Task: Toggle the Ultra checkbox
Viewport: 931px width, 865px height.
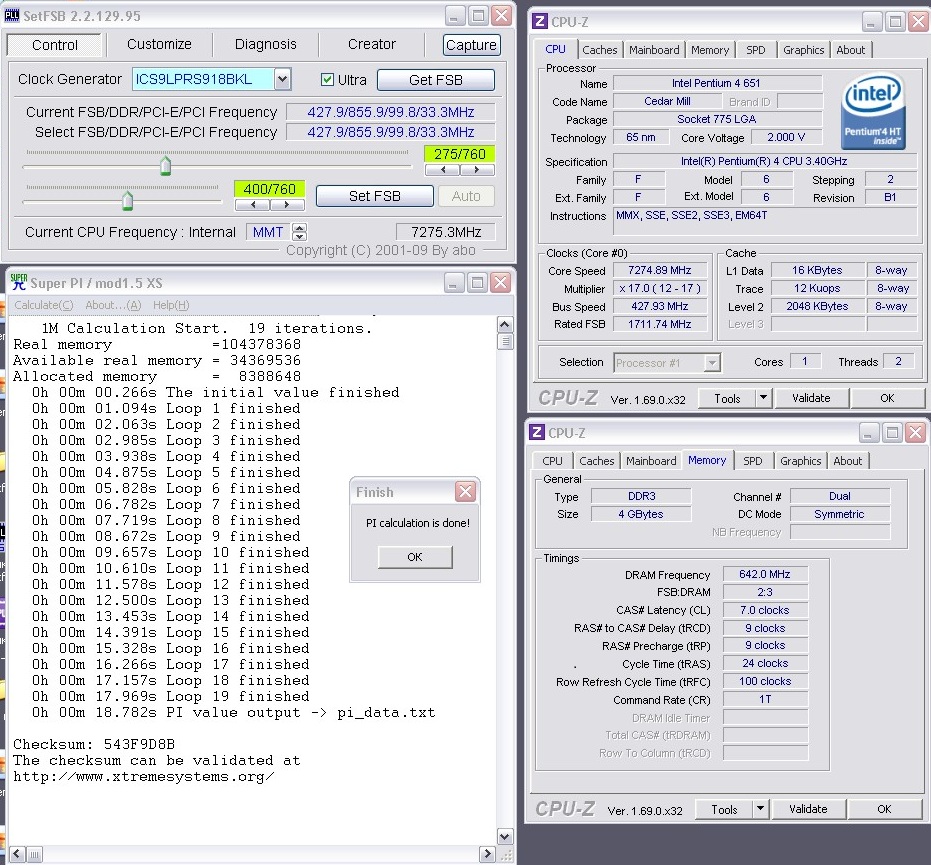Action: [327, 80]
